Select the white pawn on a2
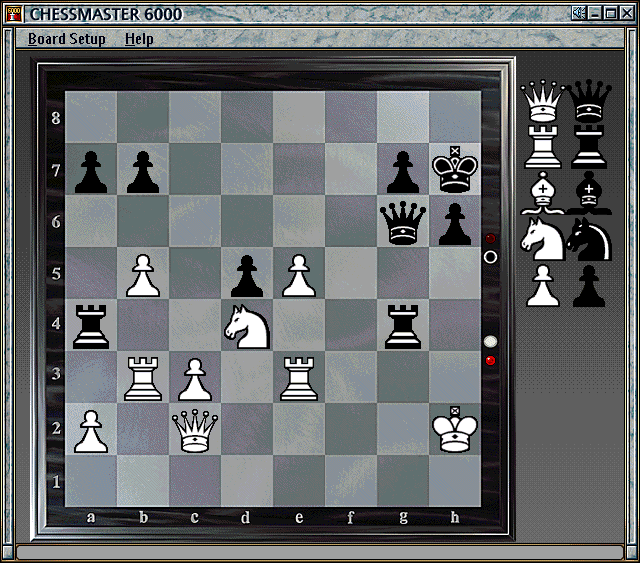Image resolution: width=640 pixels, height=563 pixels. (91, 432)
